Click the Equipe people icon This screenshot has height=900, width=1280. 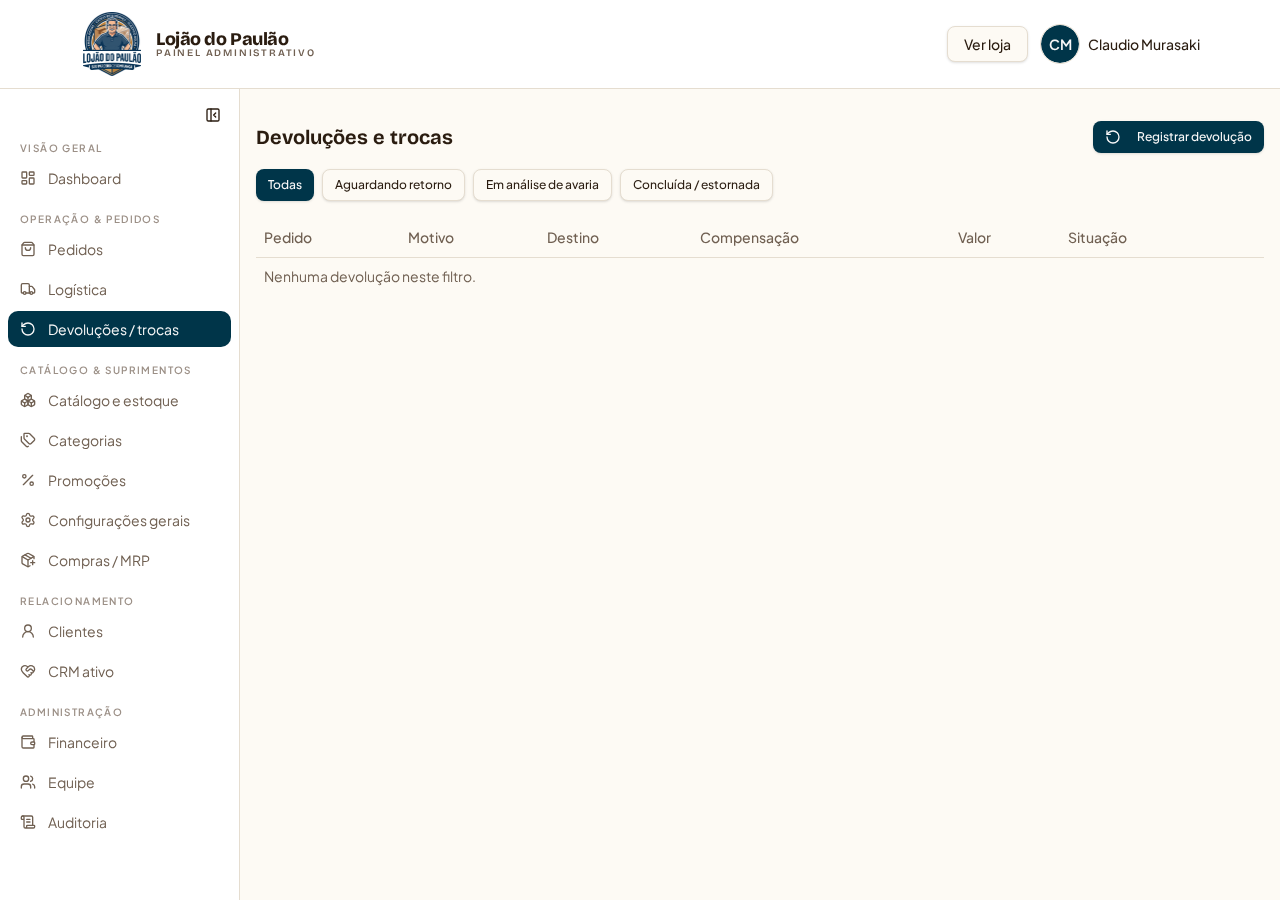[x=28, y=782]
